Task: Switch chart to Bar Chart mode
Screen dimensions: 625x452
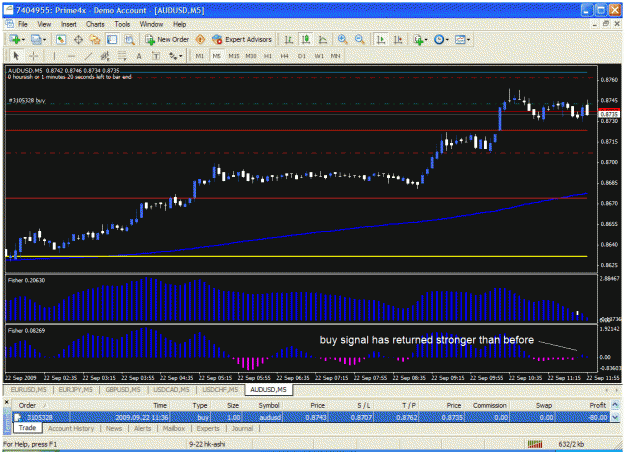Action: click(x=289, y=39)
